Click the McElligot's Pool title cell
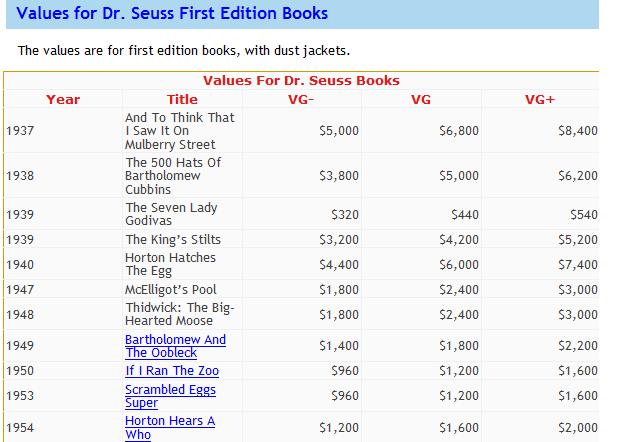Viewport: 622px width, 442px height. pyautogui.click(x=182, y=290)
